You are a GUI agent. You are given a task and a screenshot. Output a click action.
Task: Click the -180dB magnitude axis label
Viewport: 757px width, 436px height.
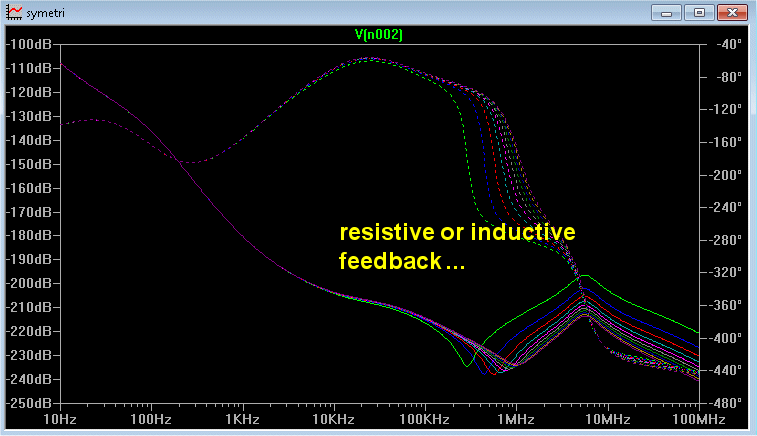point(28,235)
